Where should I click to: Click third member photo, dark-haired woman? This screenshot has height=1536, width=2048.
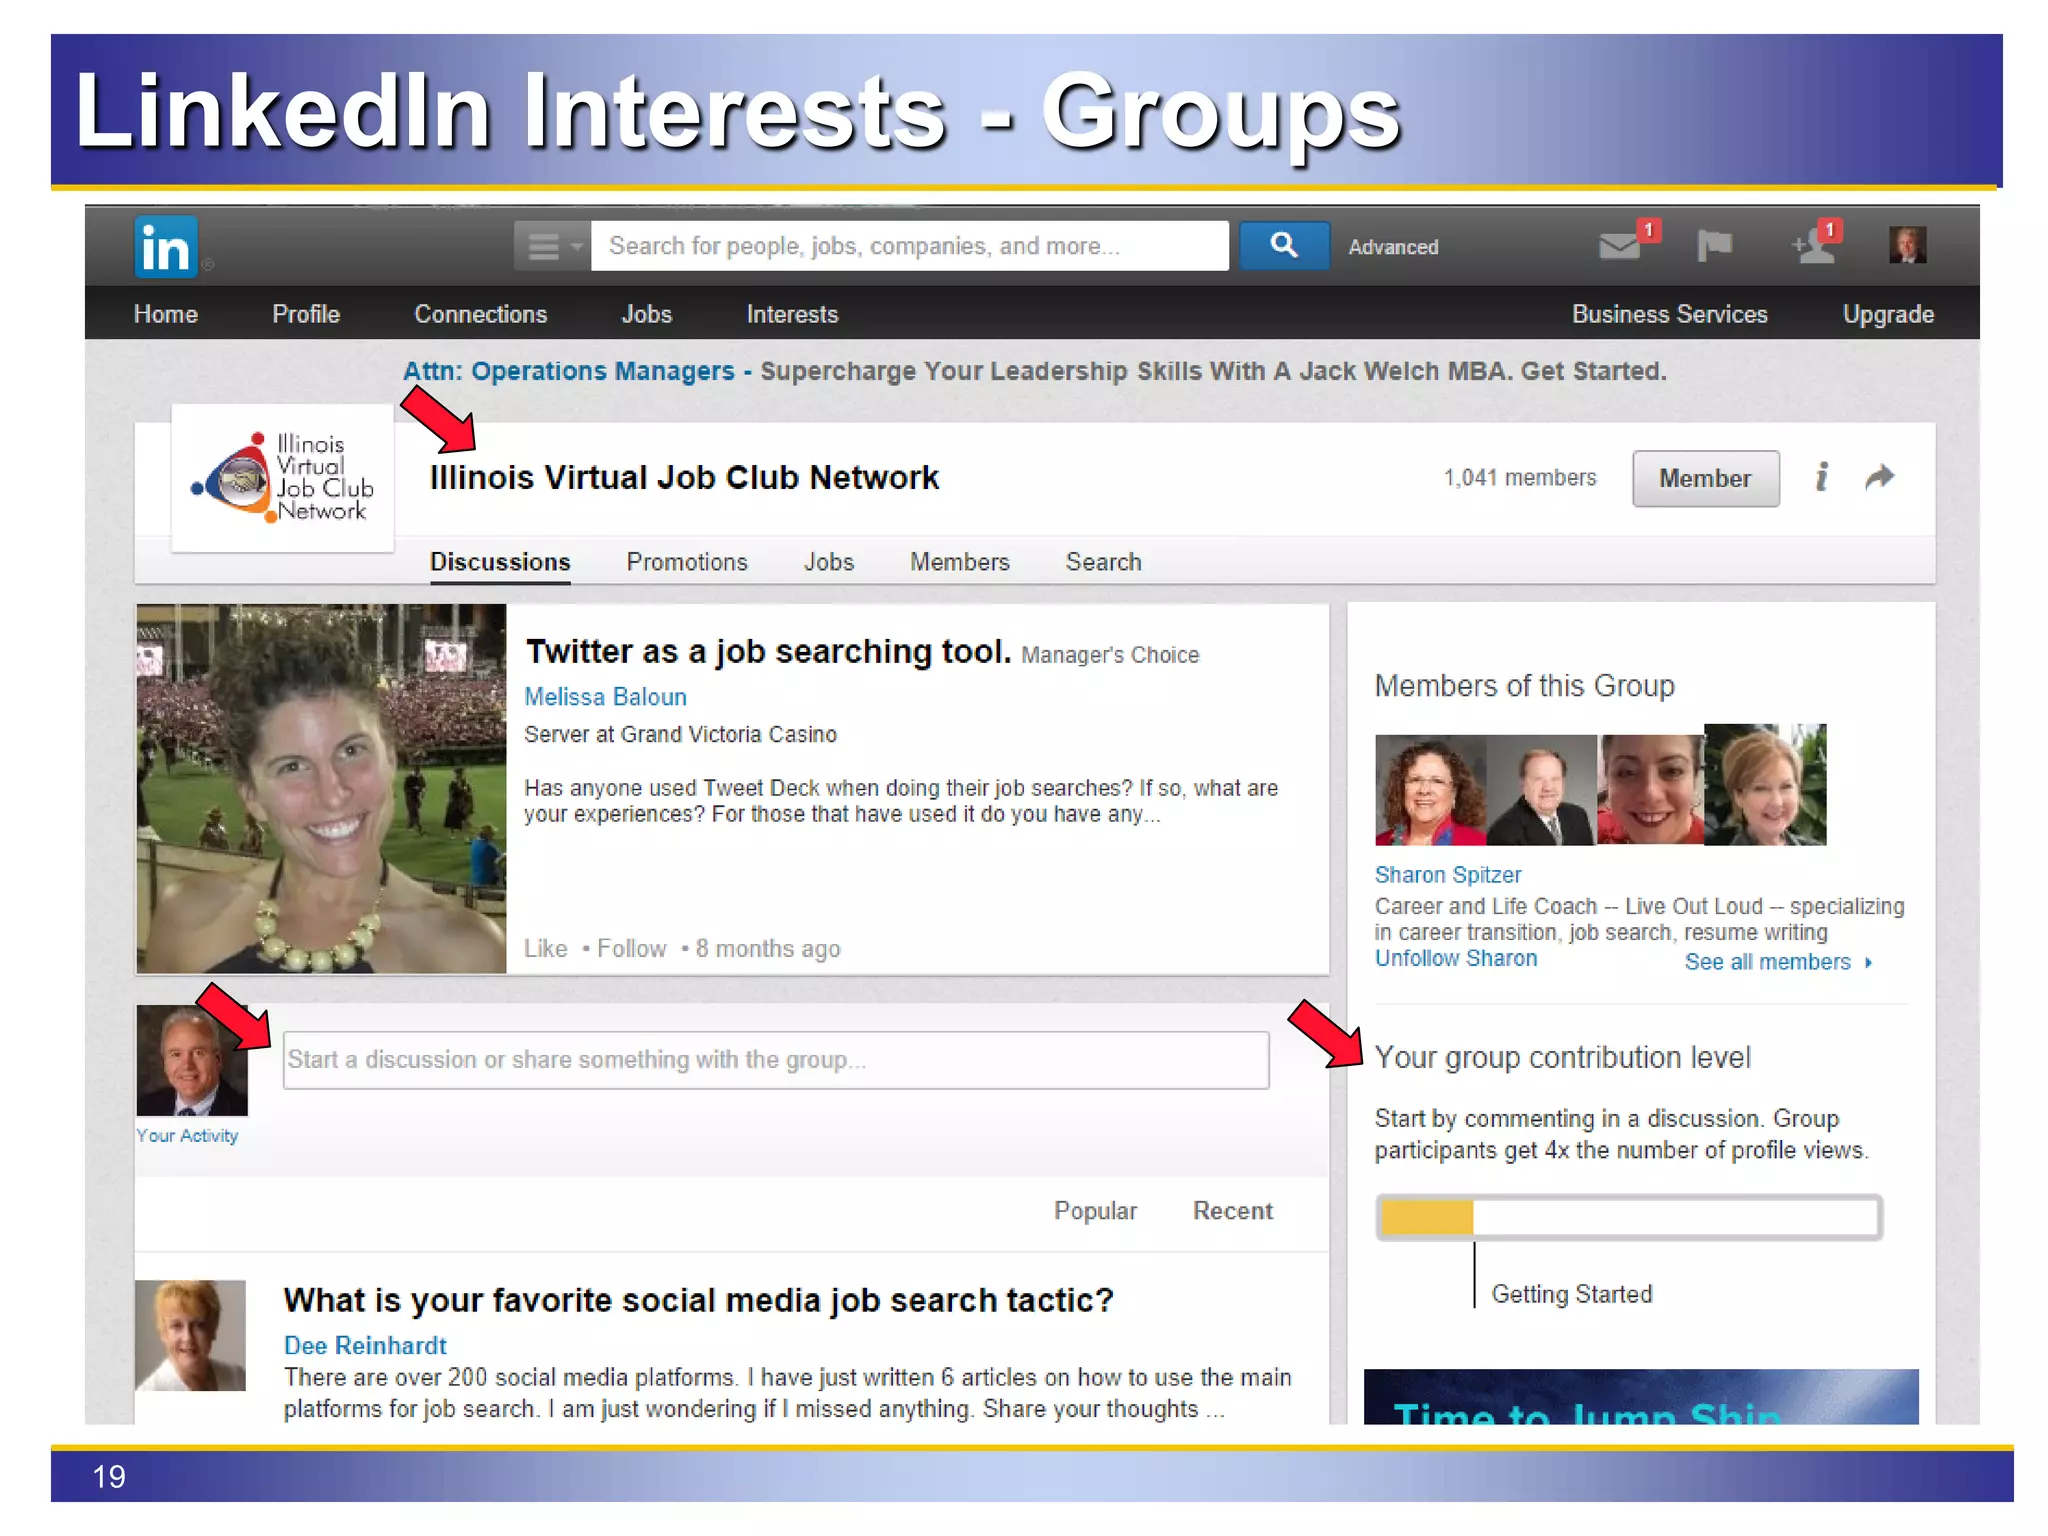tap(1651, 790)
